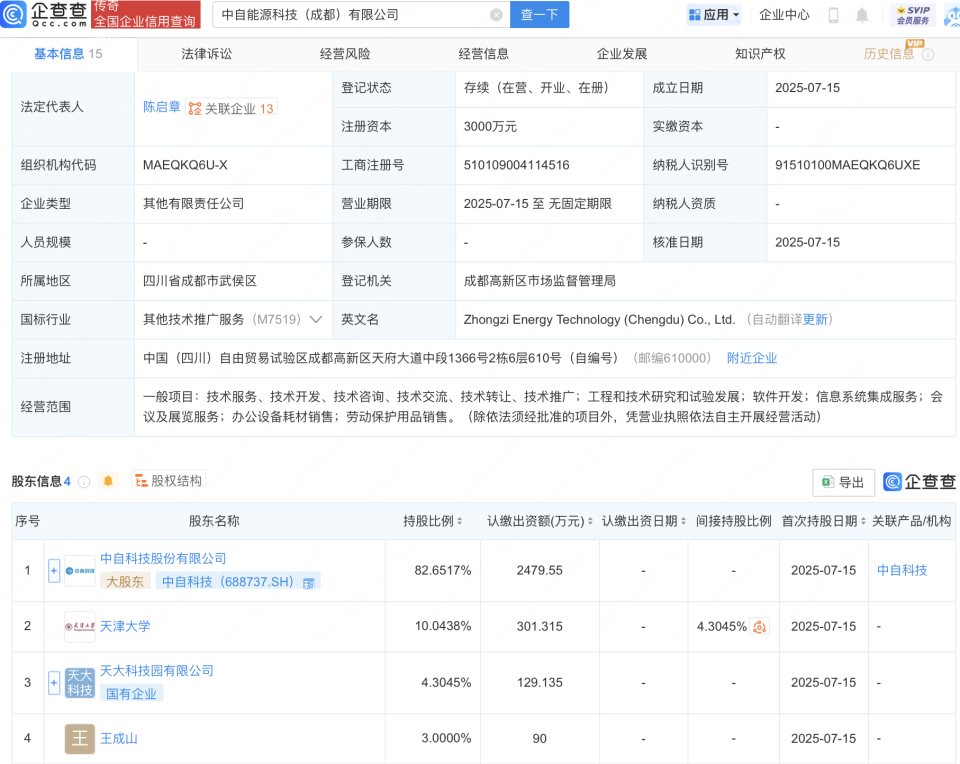Click 天津大学 logo thumbnail
The image size is (960, 764).
(80, 626)
